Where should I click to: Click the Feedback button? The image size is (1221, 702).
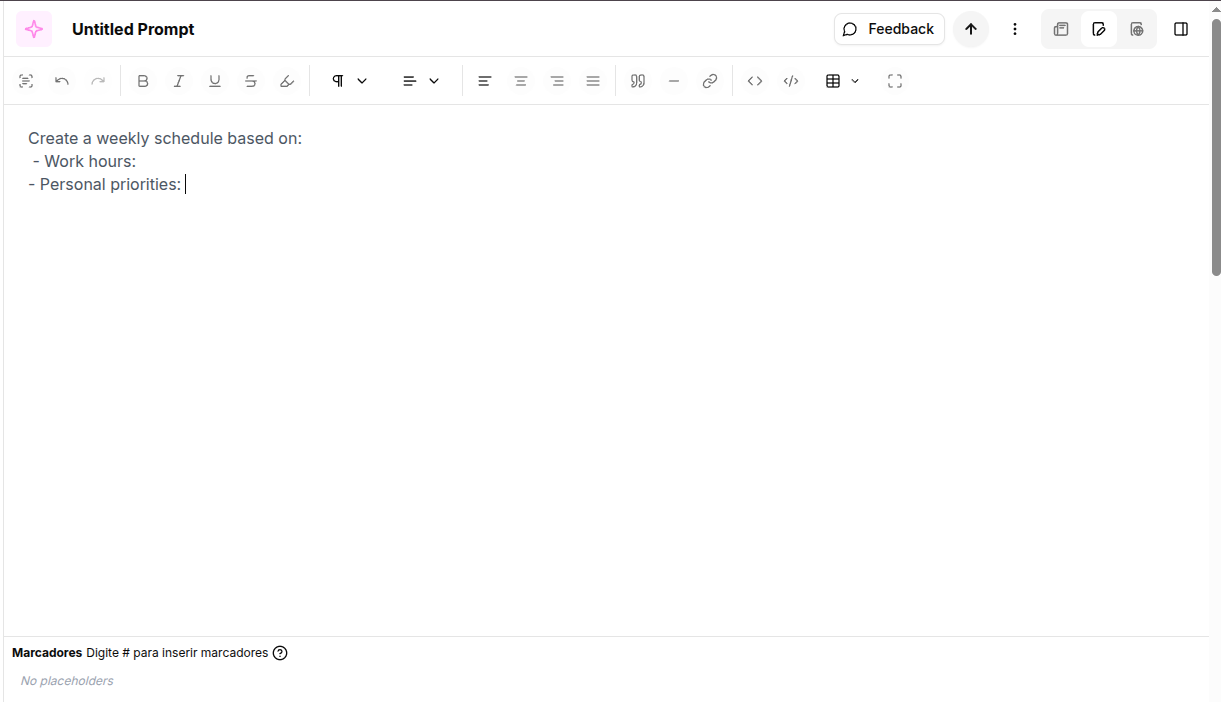(889, 29)
